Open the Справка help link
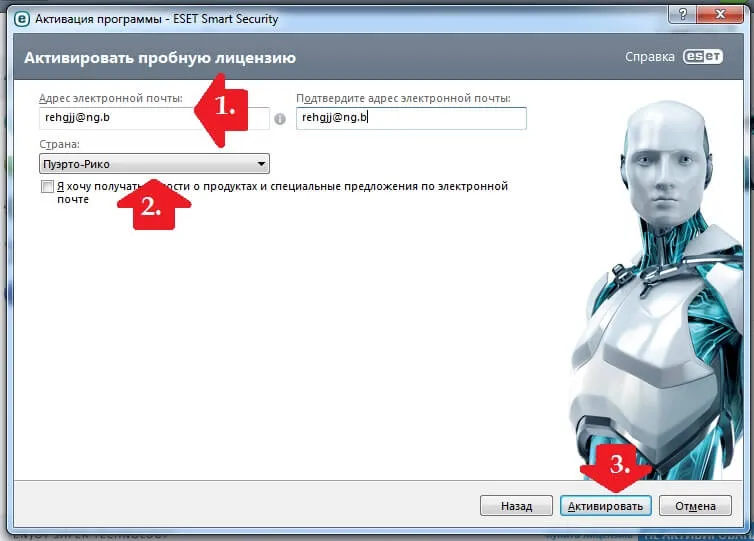This screenshot has height=541, width=754. coord(650,57)
